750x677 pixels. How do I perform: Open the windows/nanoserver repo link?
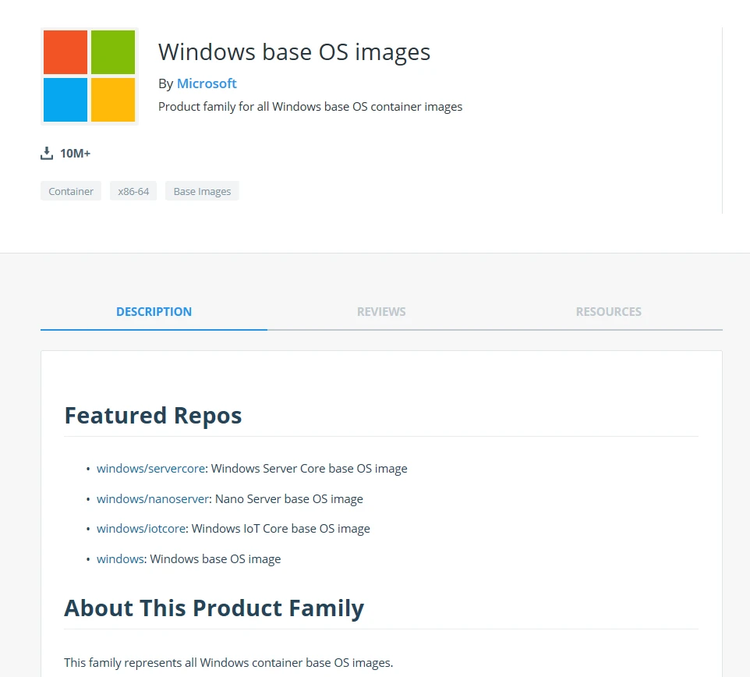(x=153, y=498)
